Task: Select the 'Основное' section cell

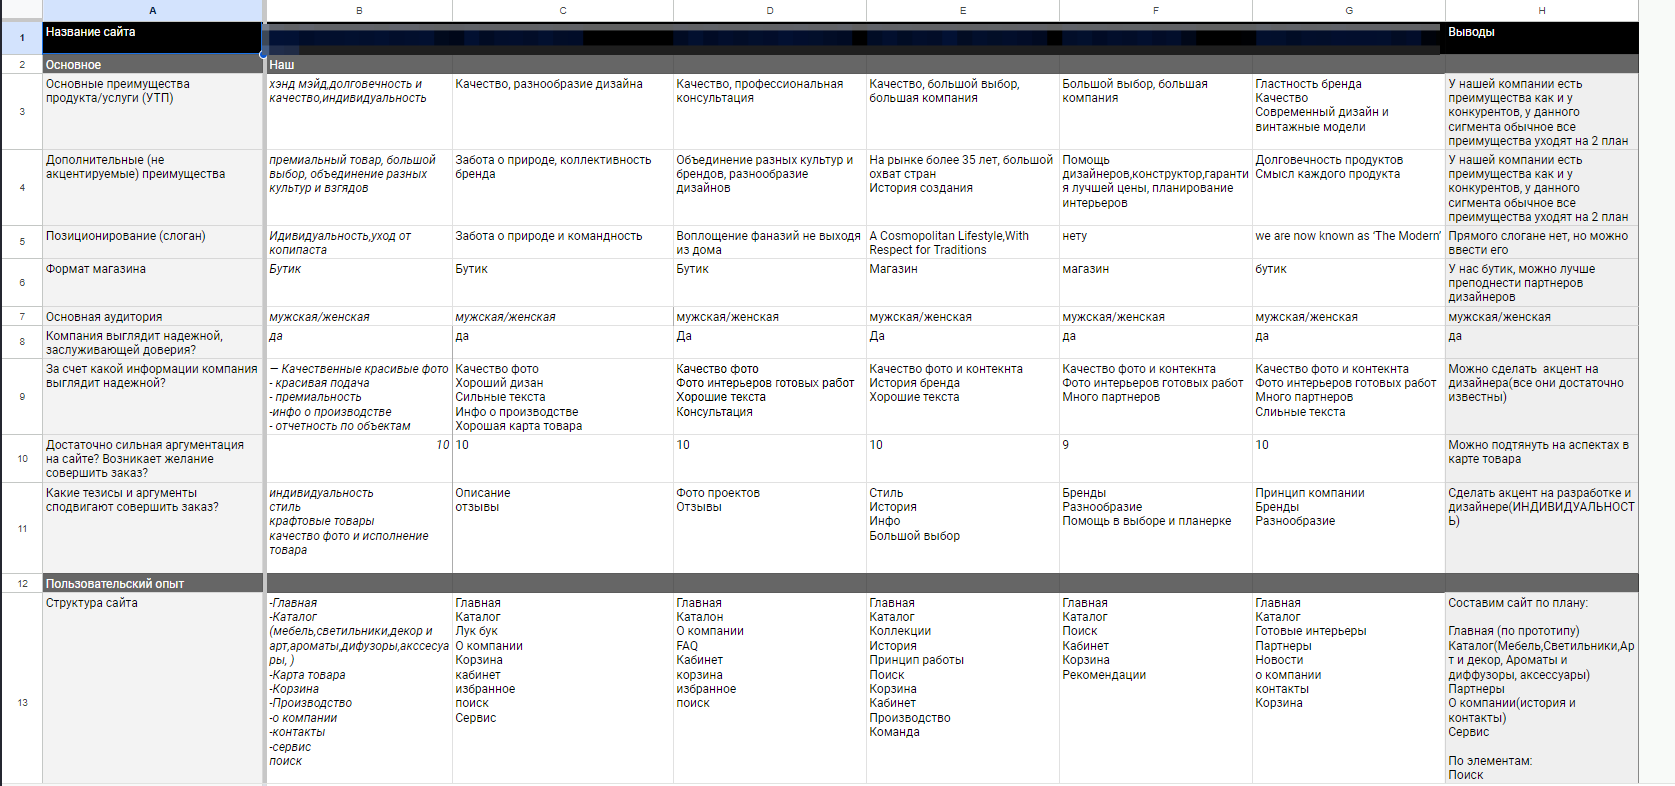Action: coord(152,65)
